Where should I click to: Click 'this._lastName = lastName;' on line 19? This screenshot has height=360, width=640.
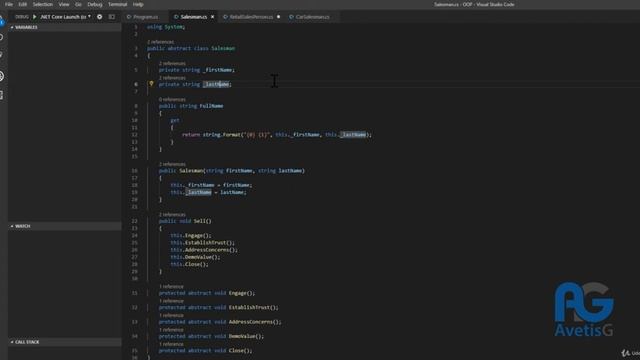click(x=208, y=192)
